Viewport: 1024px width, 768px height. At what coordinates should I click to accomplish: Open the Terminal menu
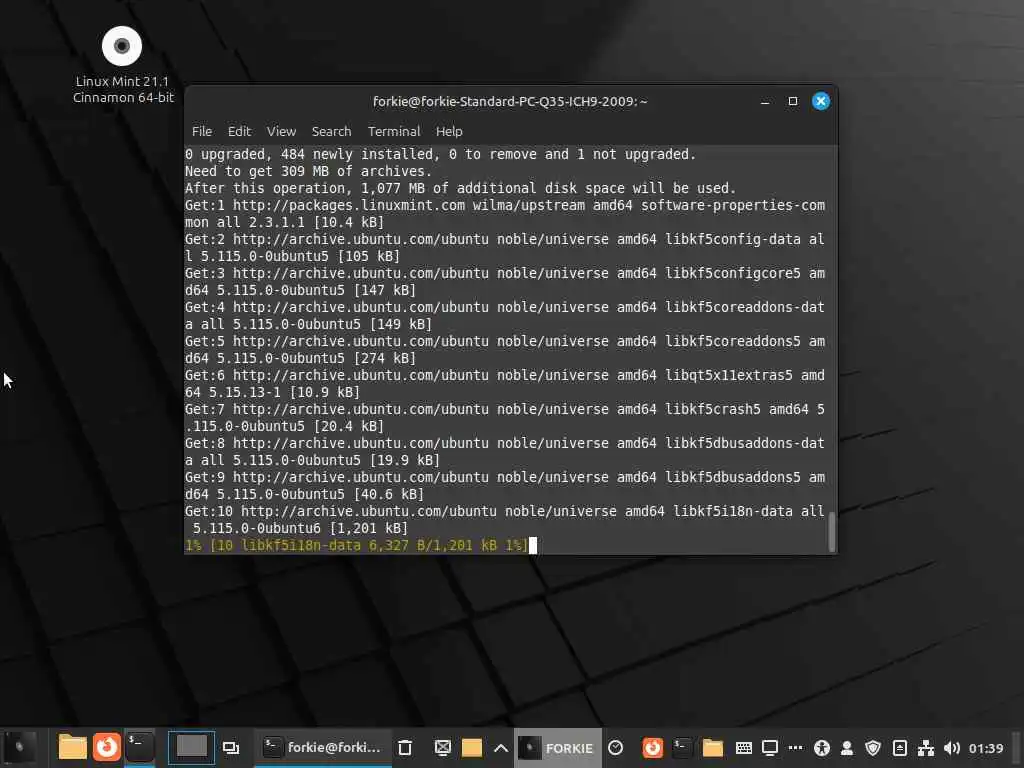coord(394,131)
